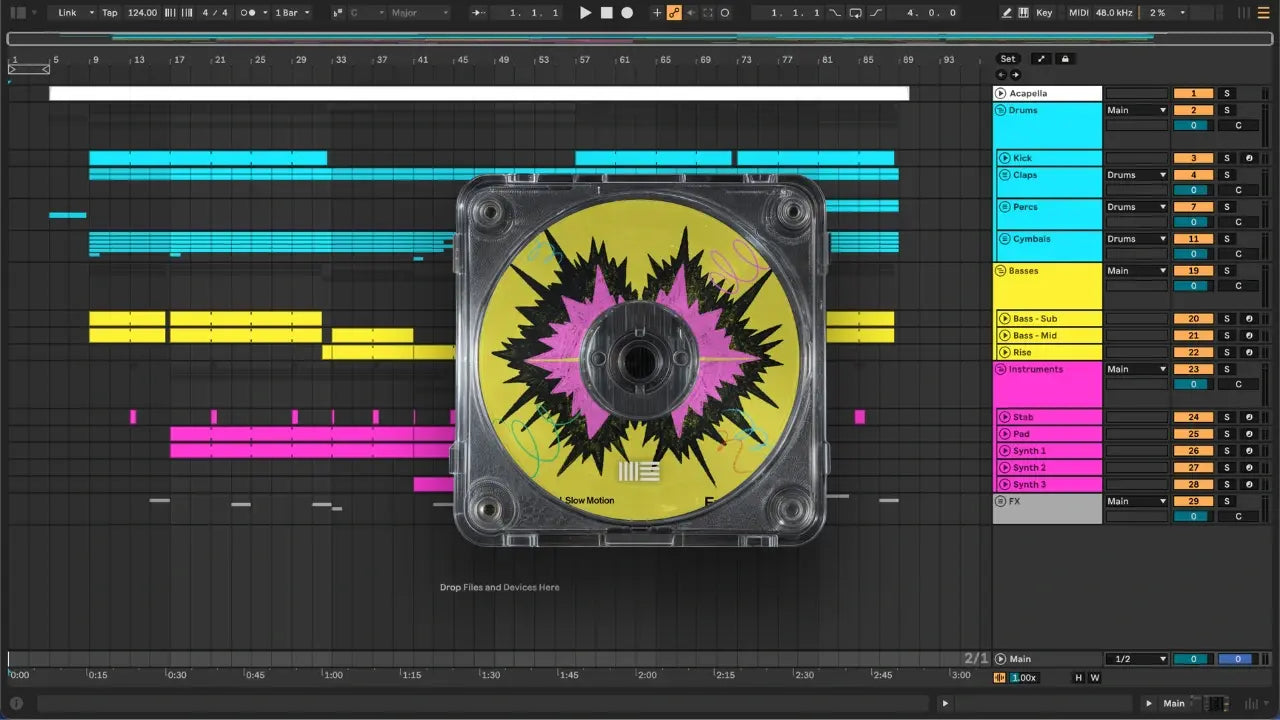Arm the Bass - Mid track for recording
Screen dimensions: 1280x720
tap(1248, 335)
